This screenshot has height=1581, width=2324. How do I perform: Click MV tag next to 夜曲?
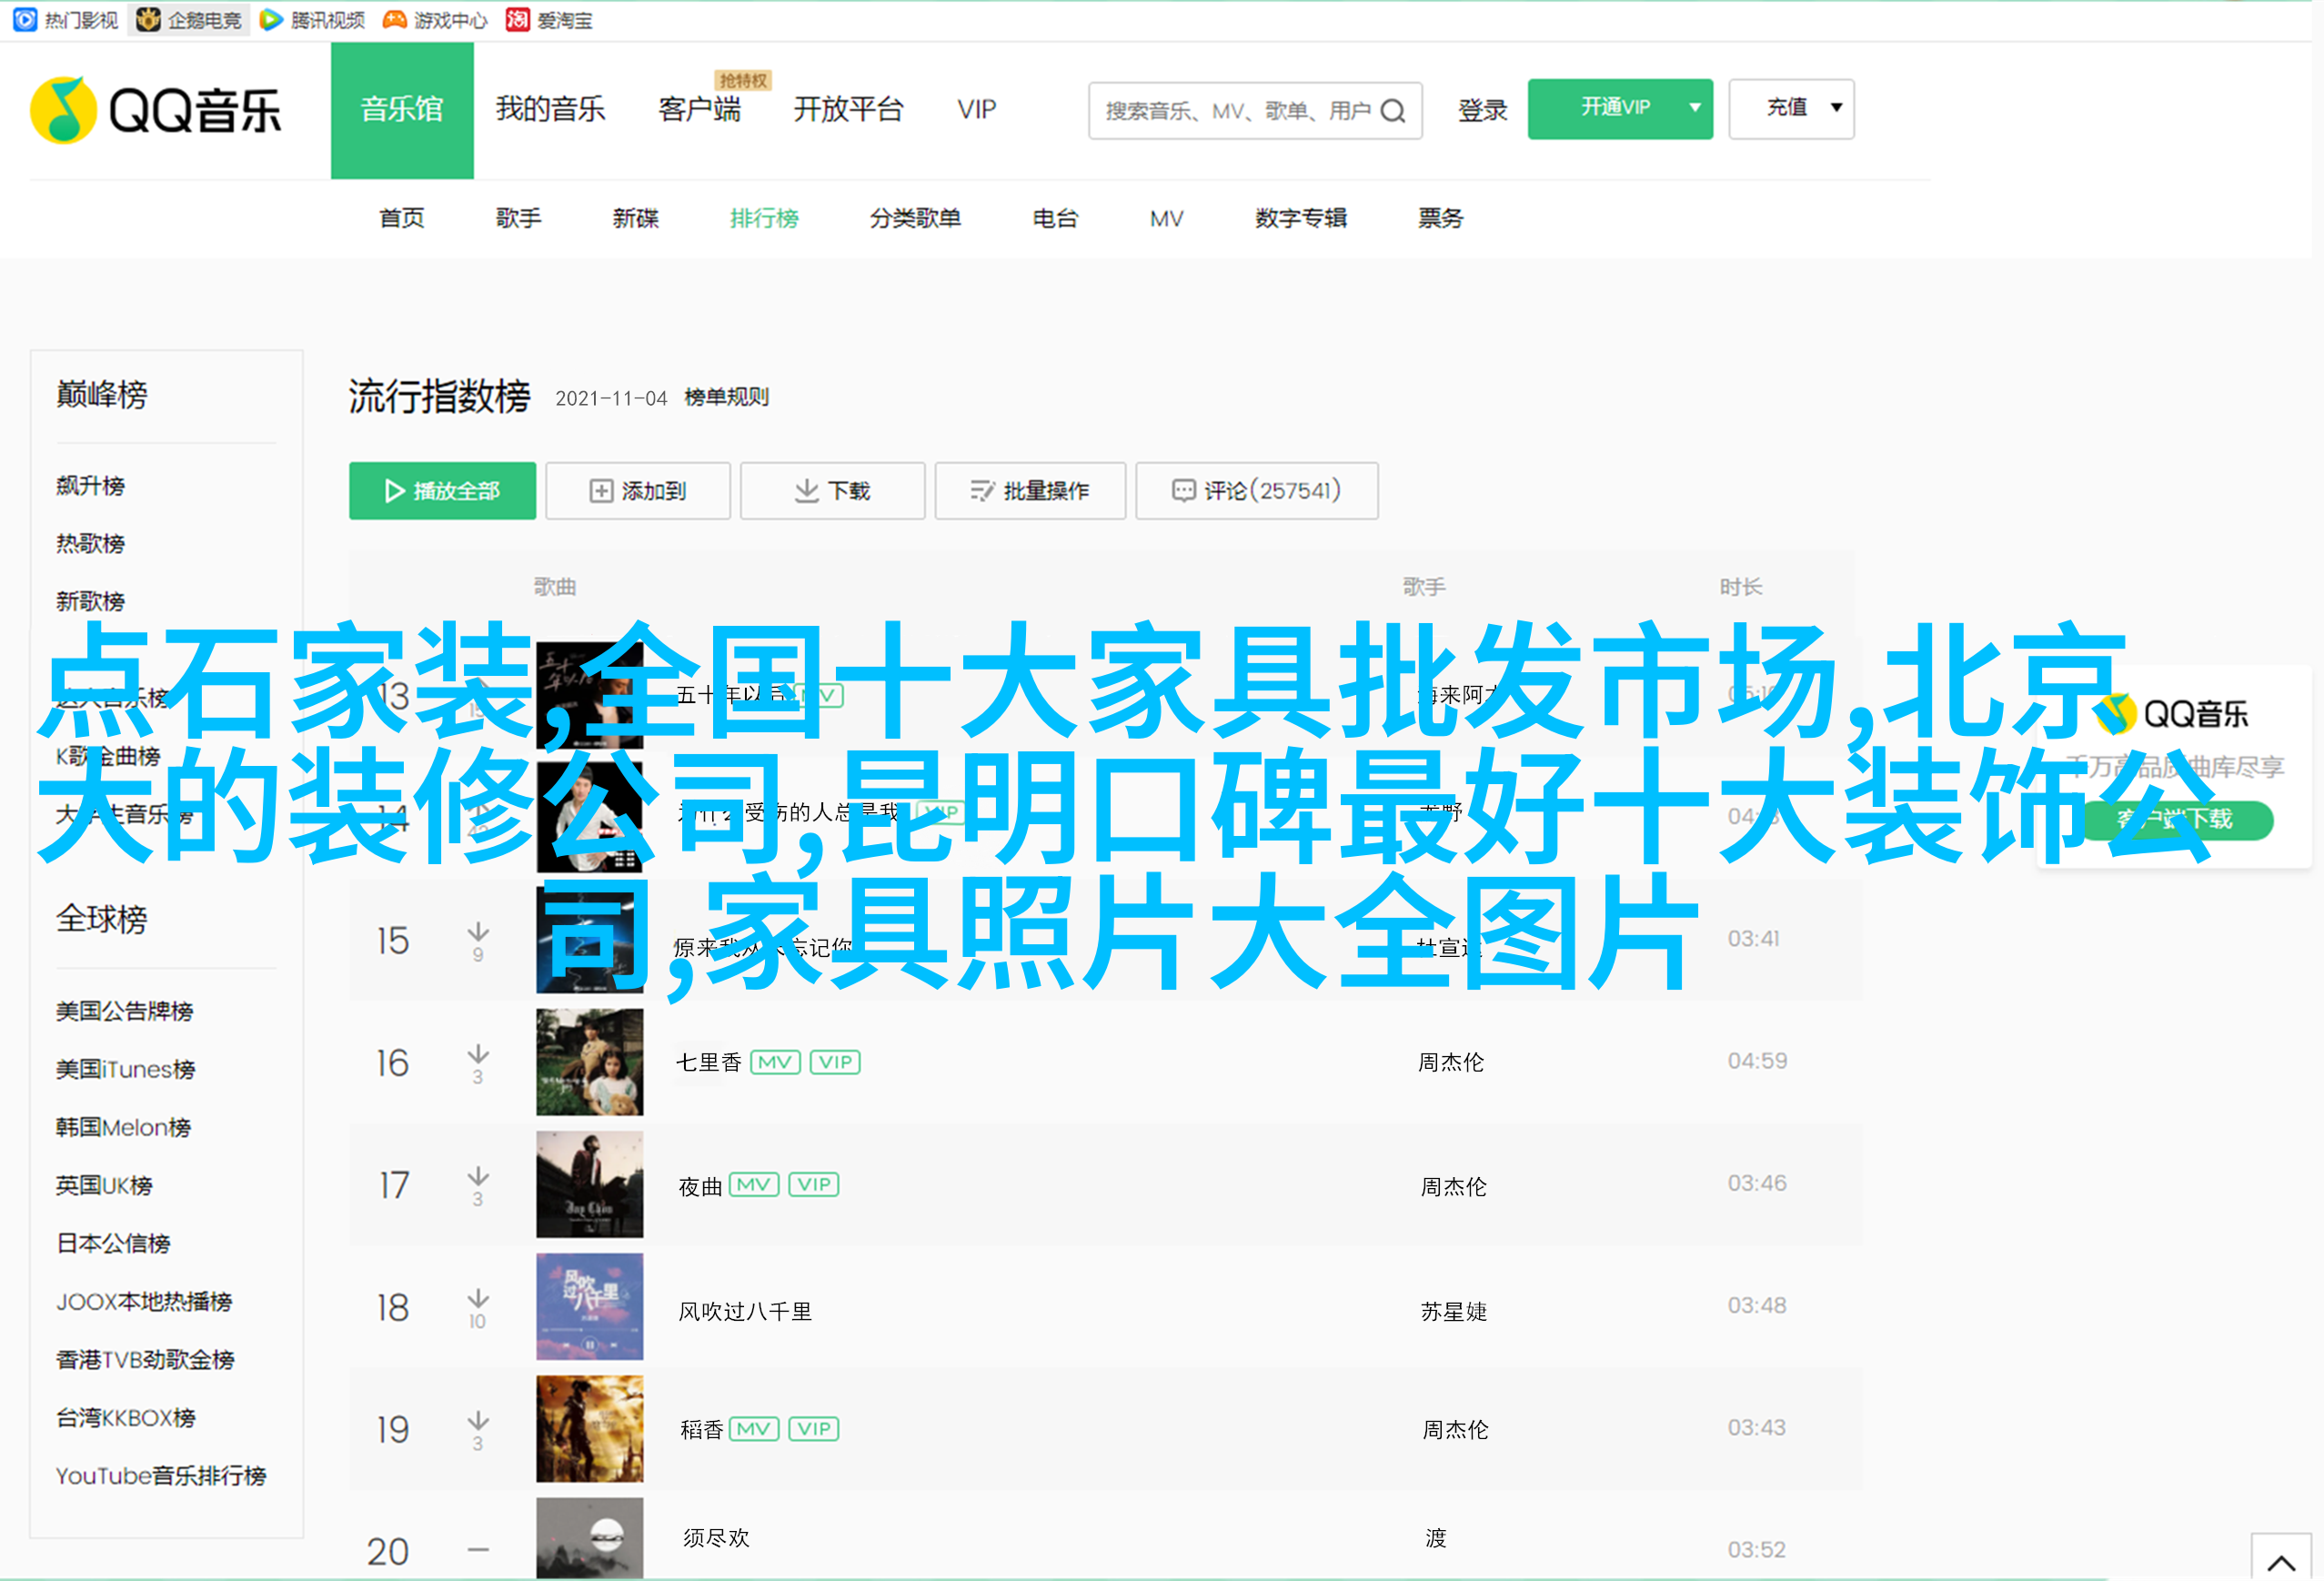tap(754, 1185)
